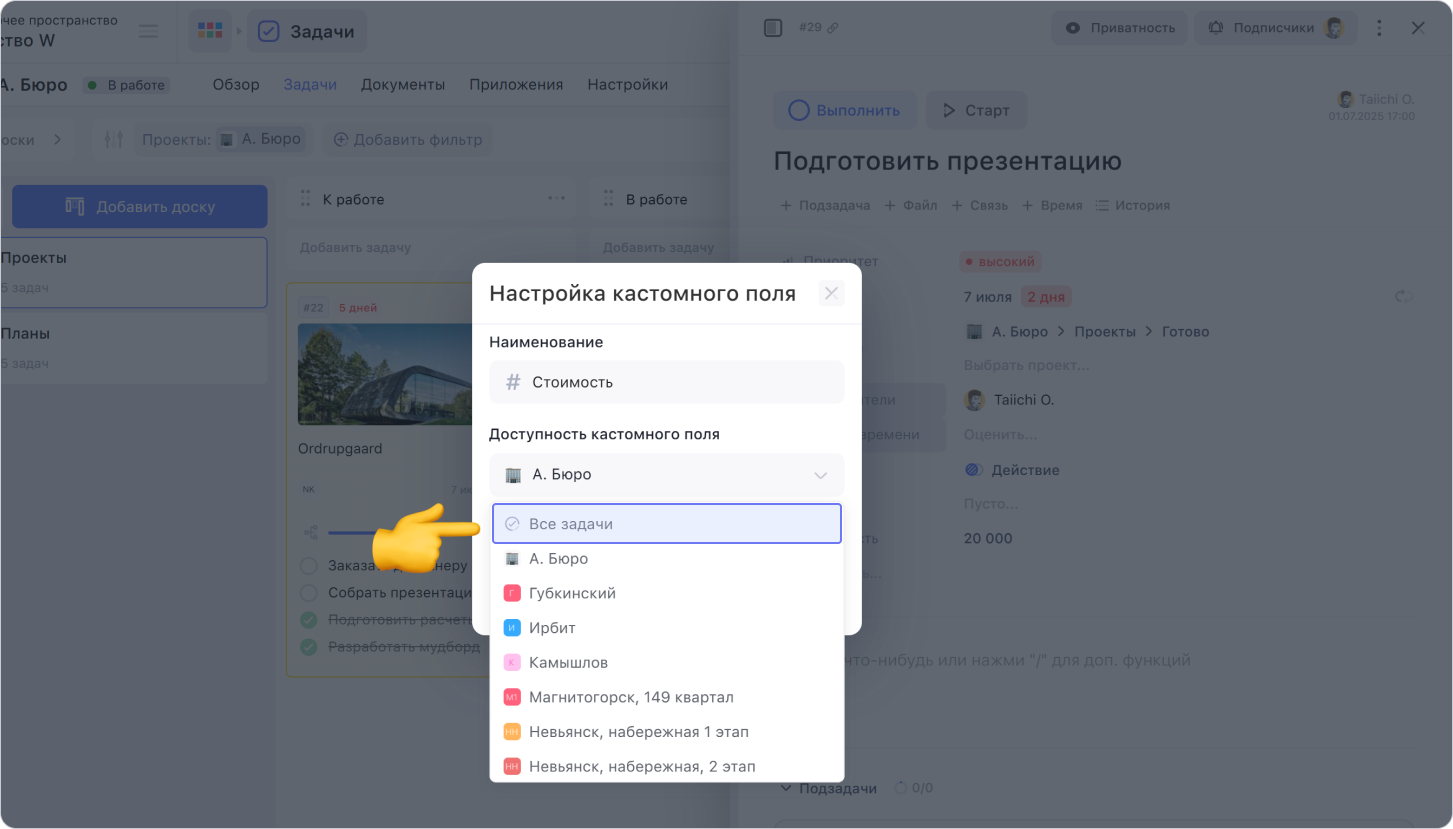Viewport: 1453px width, 829px height.
Task: Click the drag handle of К работе column
Action: click(306, 199)
